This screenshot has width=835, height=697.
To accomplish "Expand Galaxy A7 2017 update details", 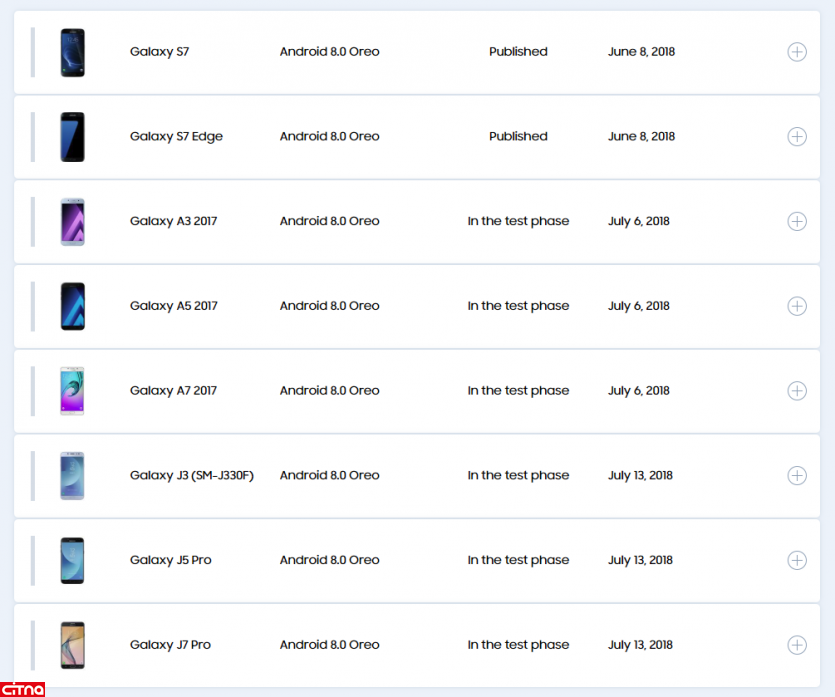I will [797, 391].
